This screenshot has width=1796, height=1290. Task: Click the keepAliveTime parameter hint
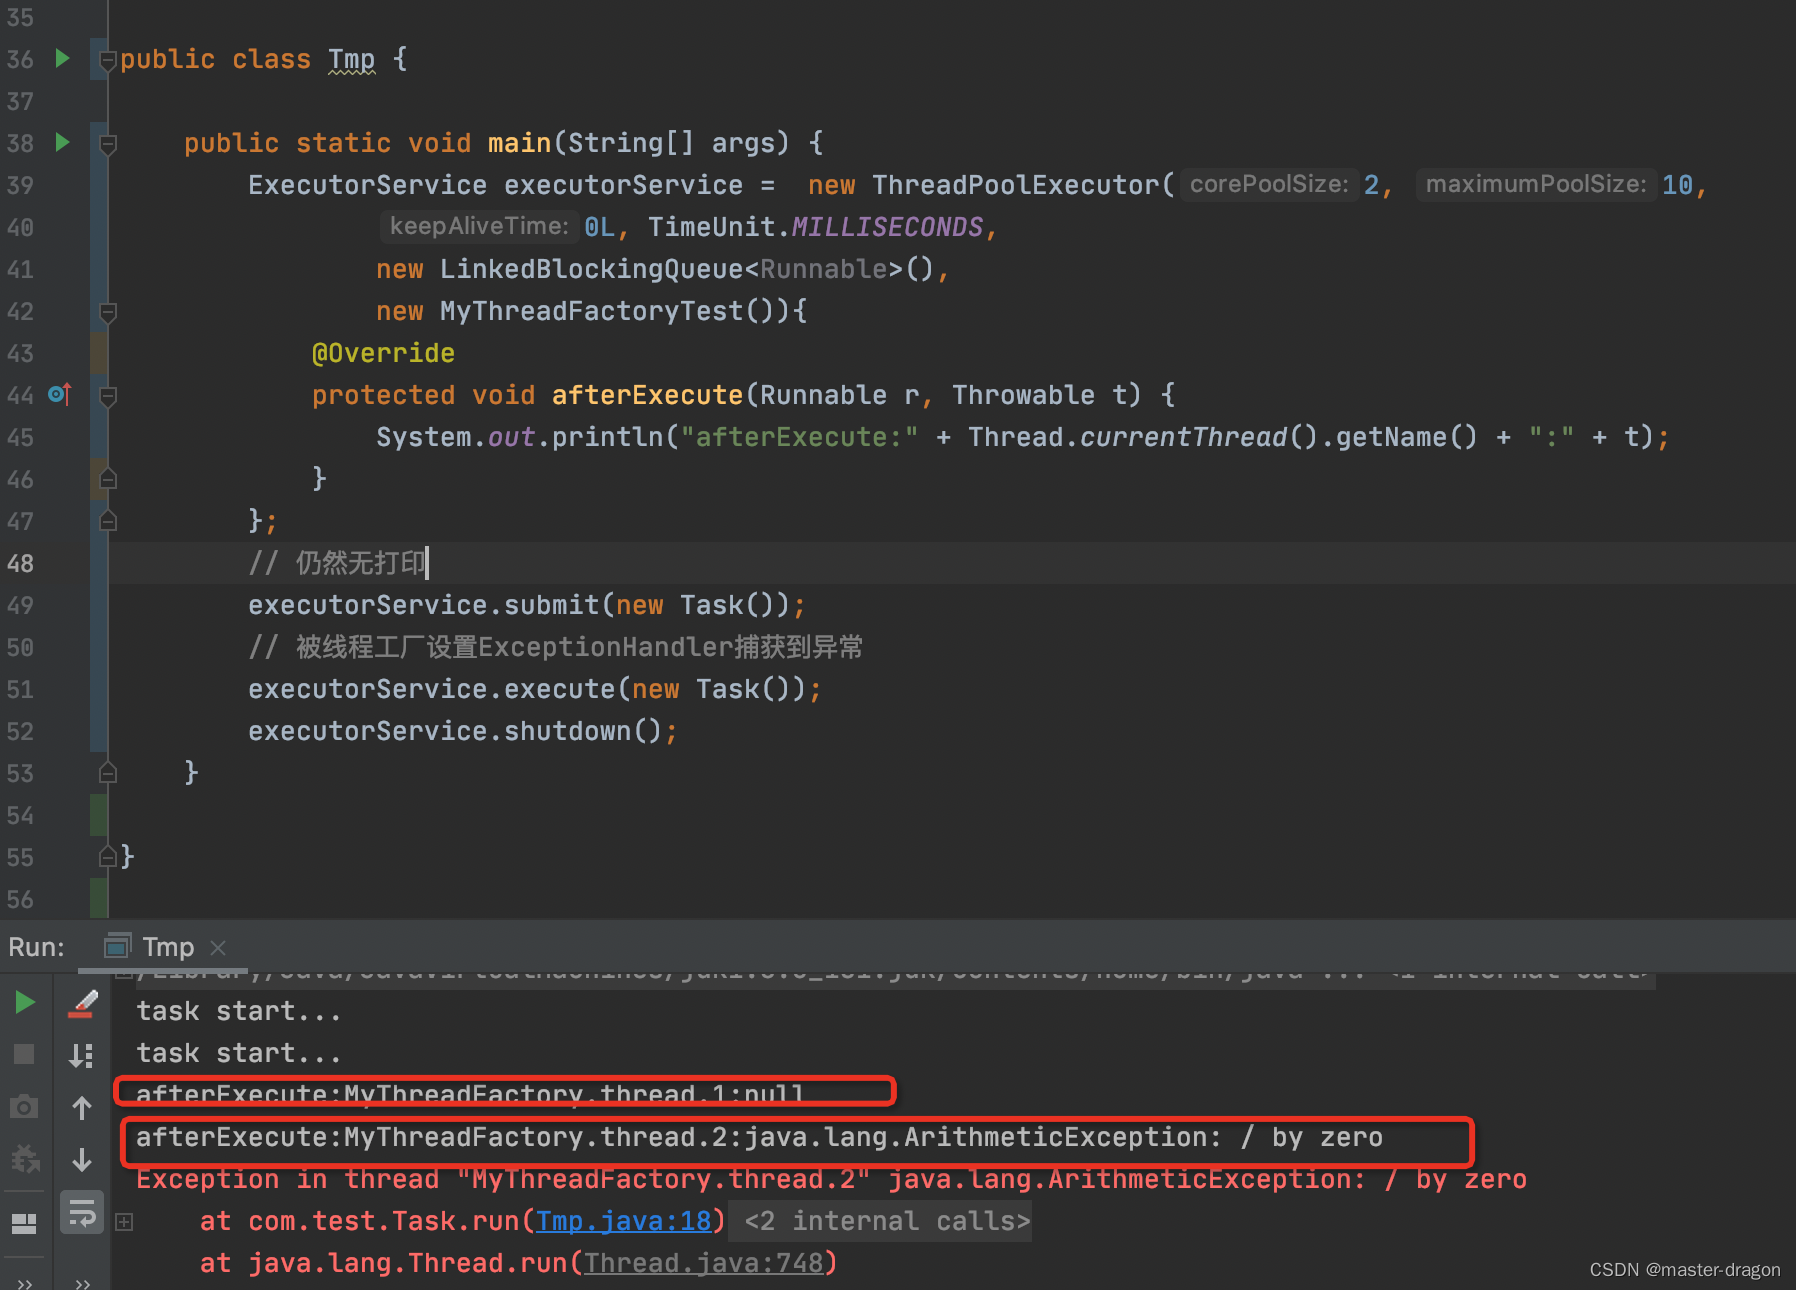478,226
